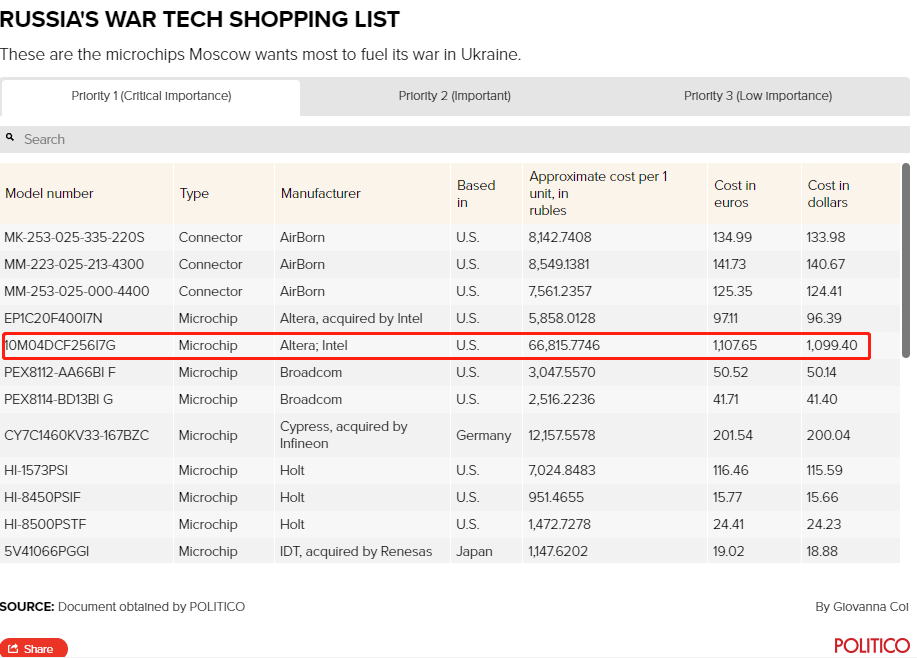Screen dimensions: 917x658
Task: Click the table's vertical scrollbar
Action: point(906,260)
